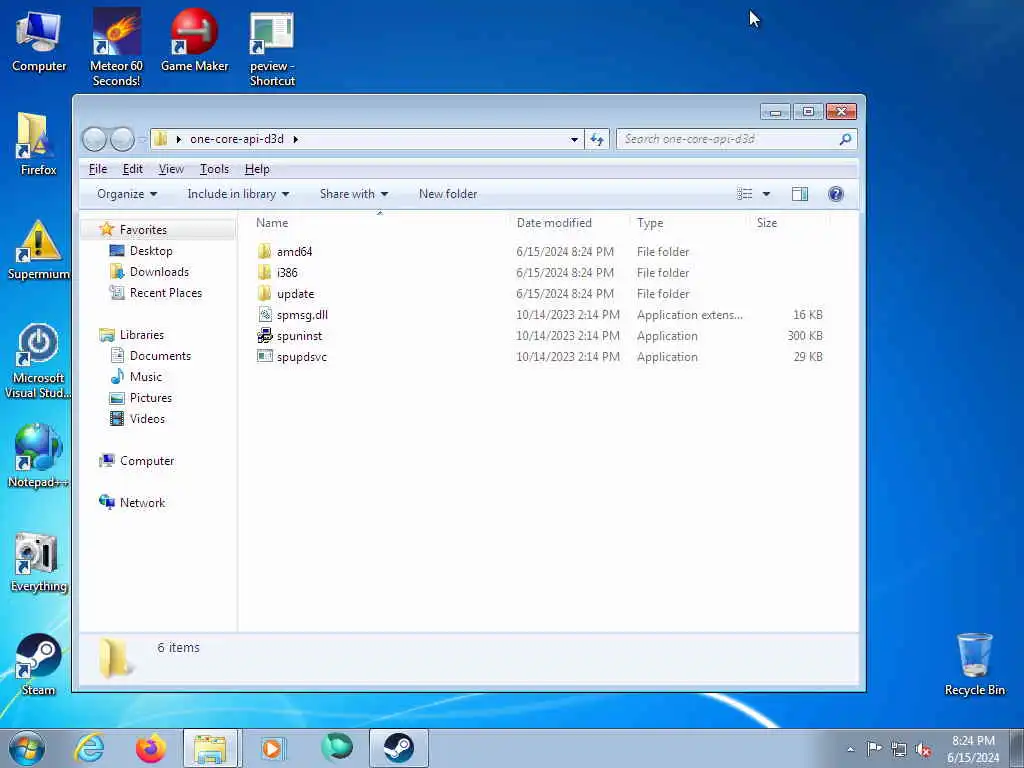Open the view options dropdown arrow
This screenshot has width=1024, height=768.
point(766,194)
